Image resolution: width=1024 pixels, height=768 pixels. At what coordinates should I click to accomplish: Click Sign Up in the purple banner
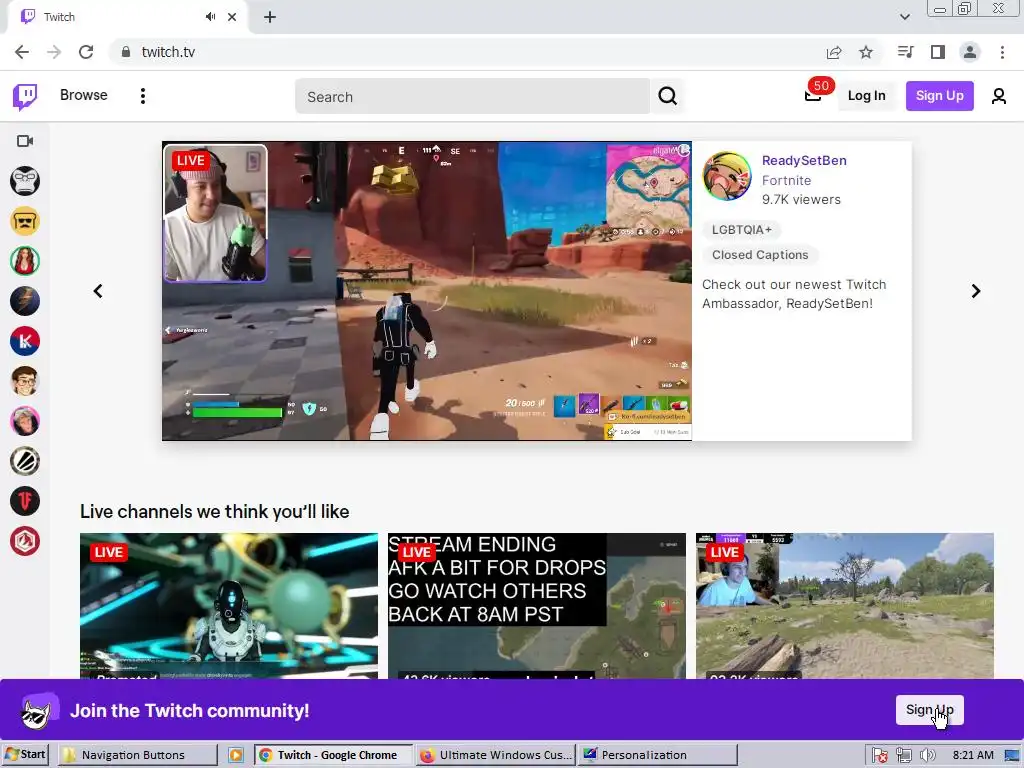click(929, 710)
